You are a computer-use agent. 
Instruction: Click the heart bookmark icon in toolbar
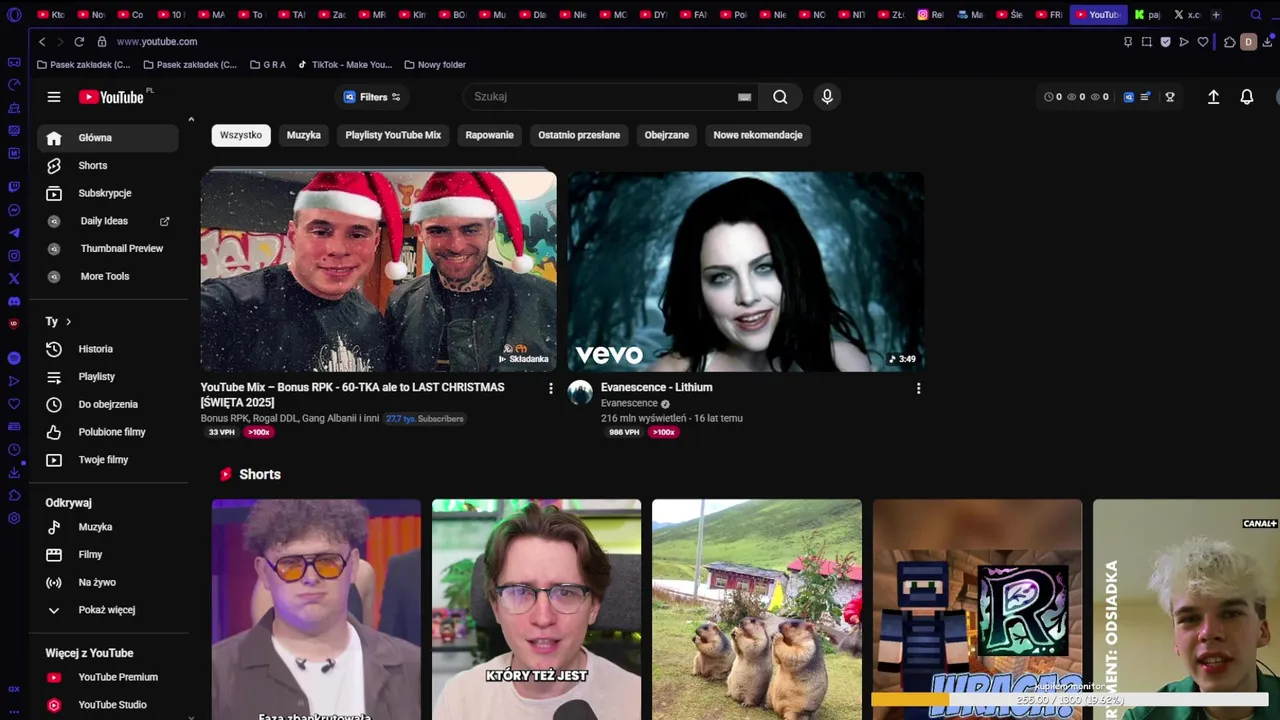[x=1203, y=42]
